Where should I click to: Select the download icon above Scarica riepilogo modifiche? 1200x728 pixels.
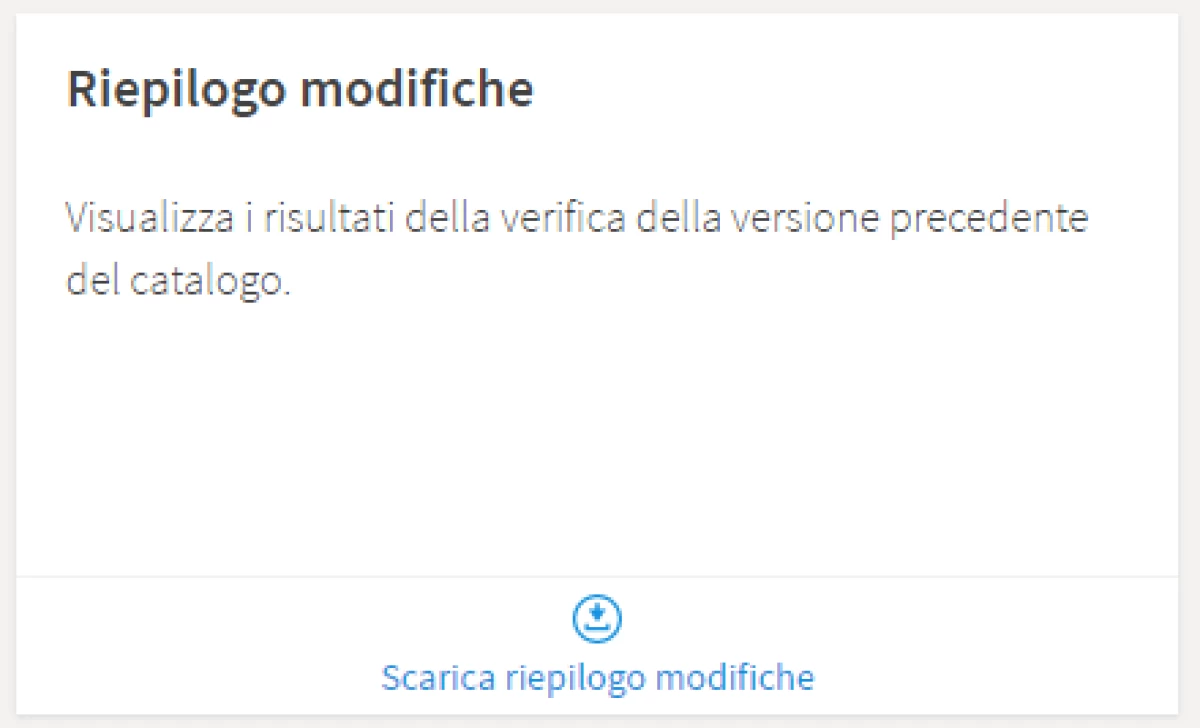pyautogui.click(x=597, y=619)
